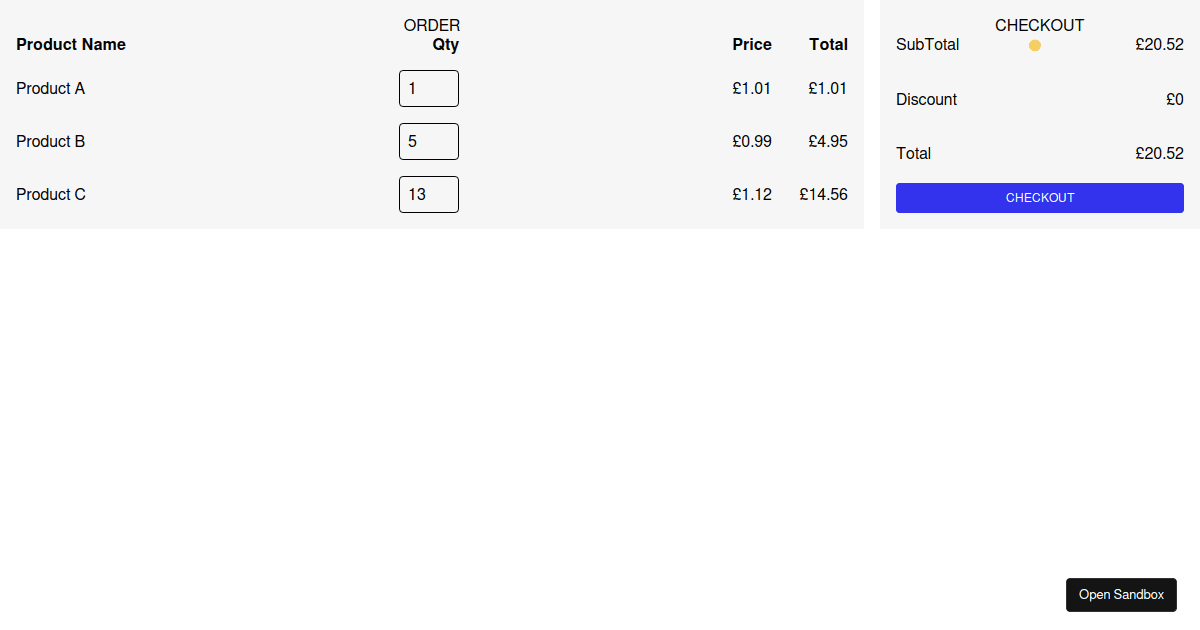Click the yellow dot under the CHECKOUT heading
Screen dimensions: 1200x630
[1035, 45]
